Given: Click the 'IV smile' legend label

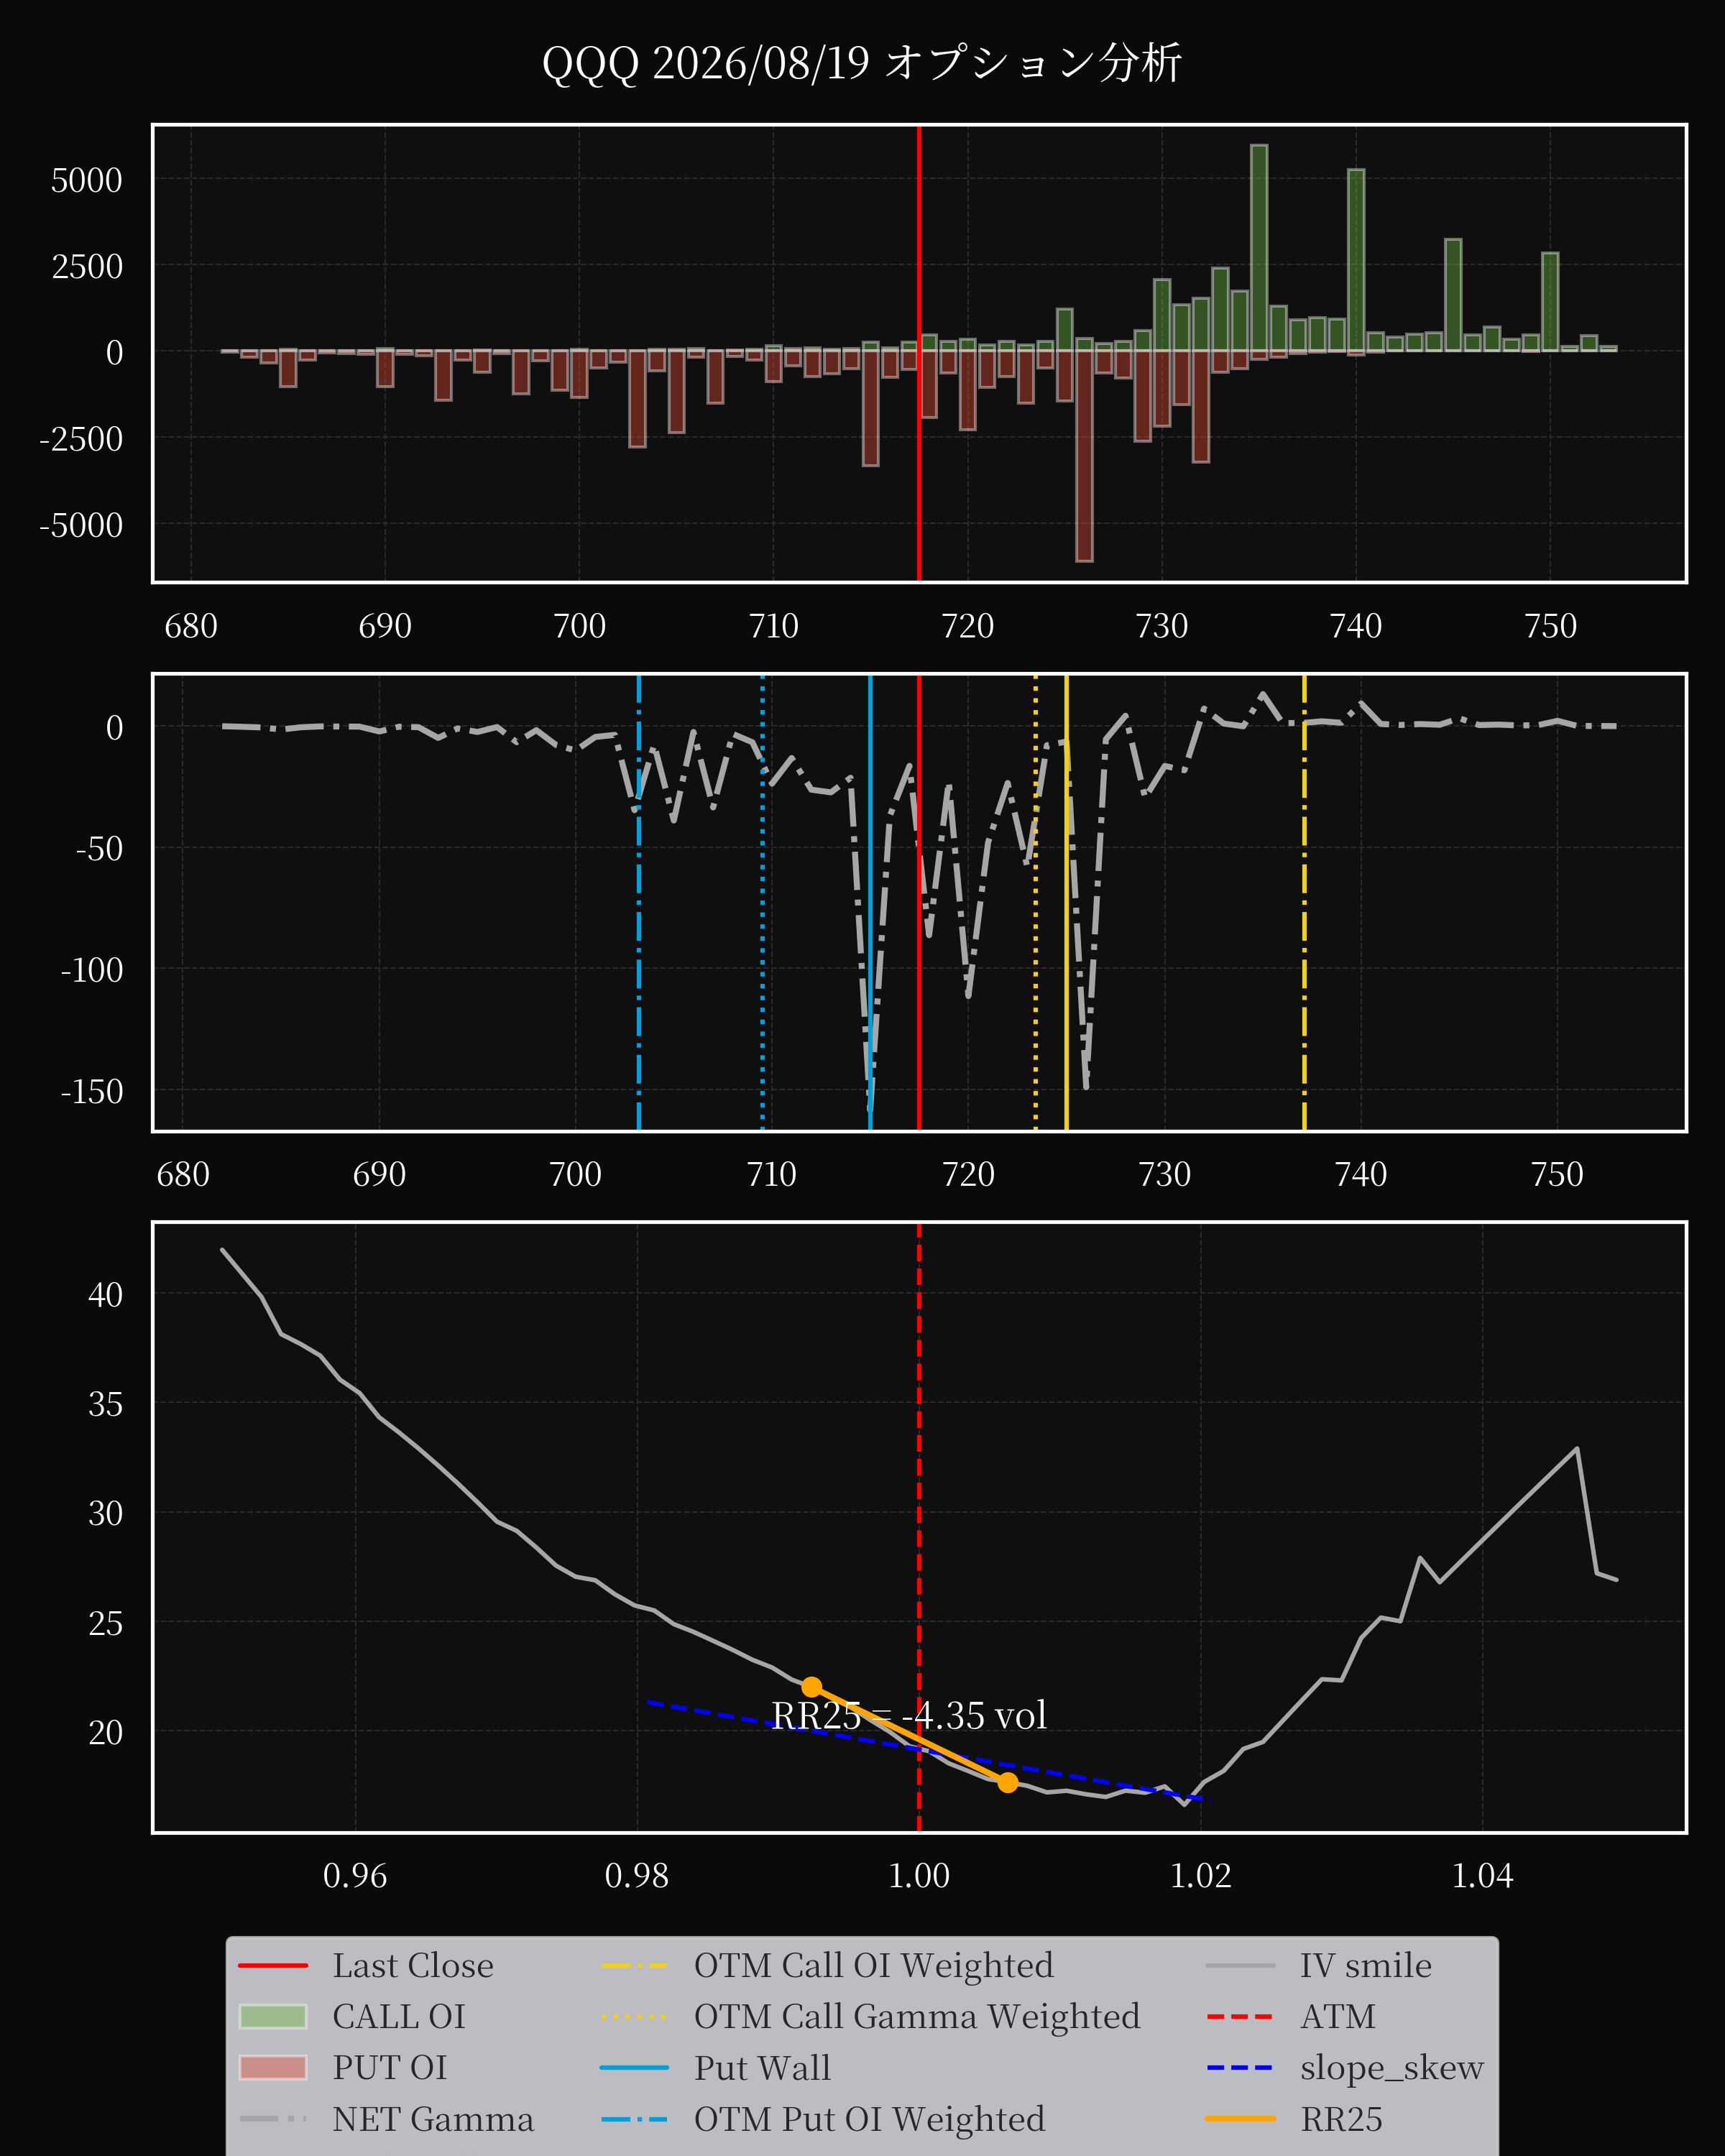Looking at the screenshot, I should tap(1366, 1965).
